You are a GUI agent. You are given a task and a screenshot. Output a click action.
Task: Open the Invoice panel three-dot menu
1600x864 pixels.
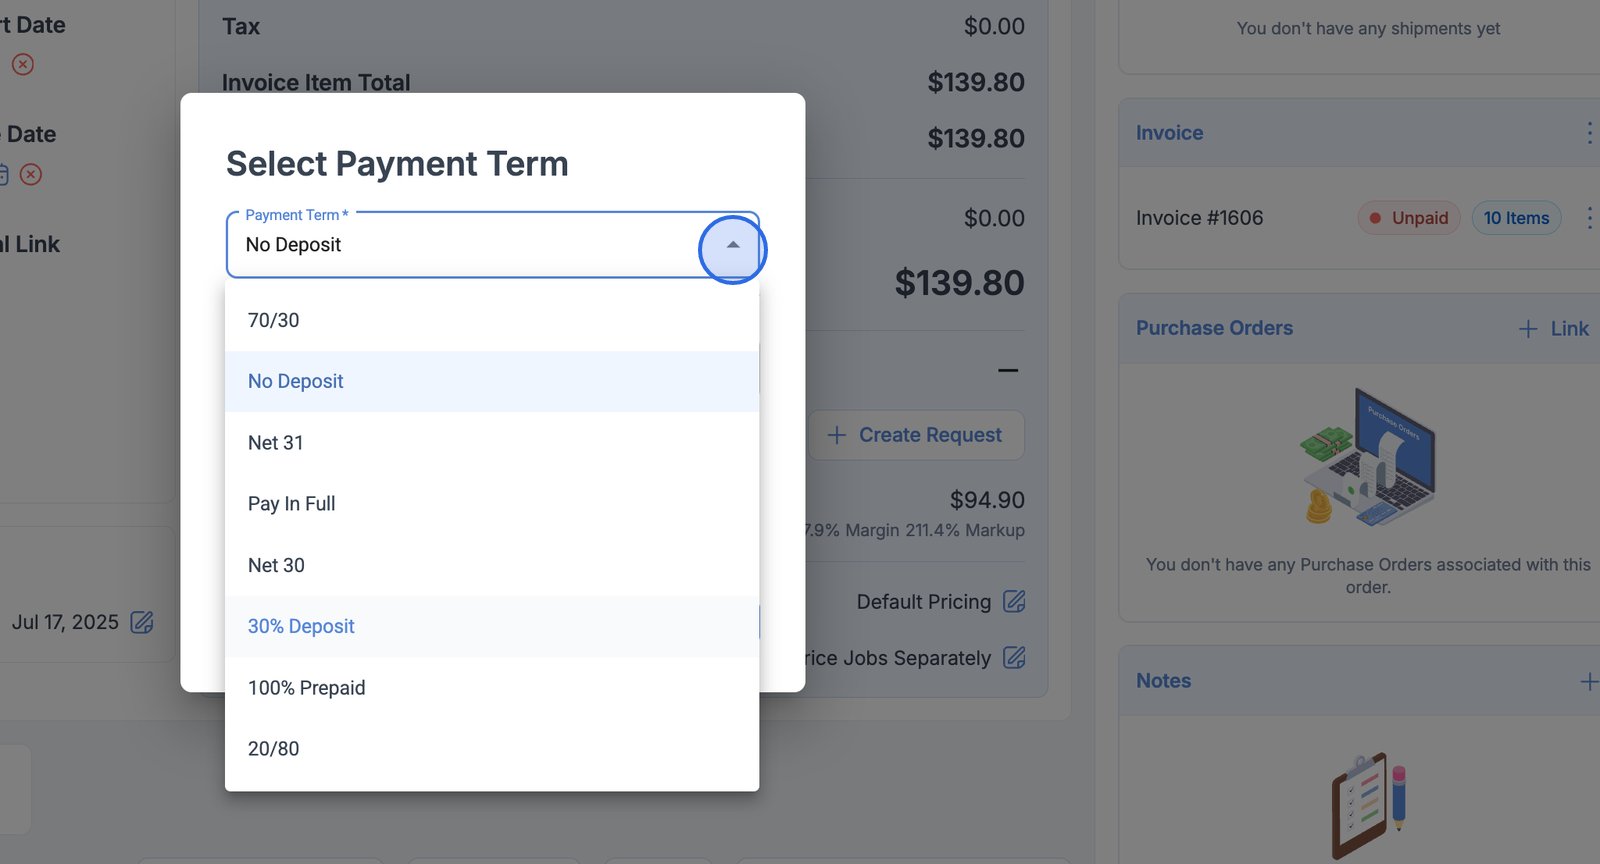click(1589, 133)
